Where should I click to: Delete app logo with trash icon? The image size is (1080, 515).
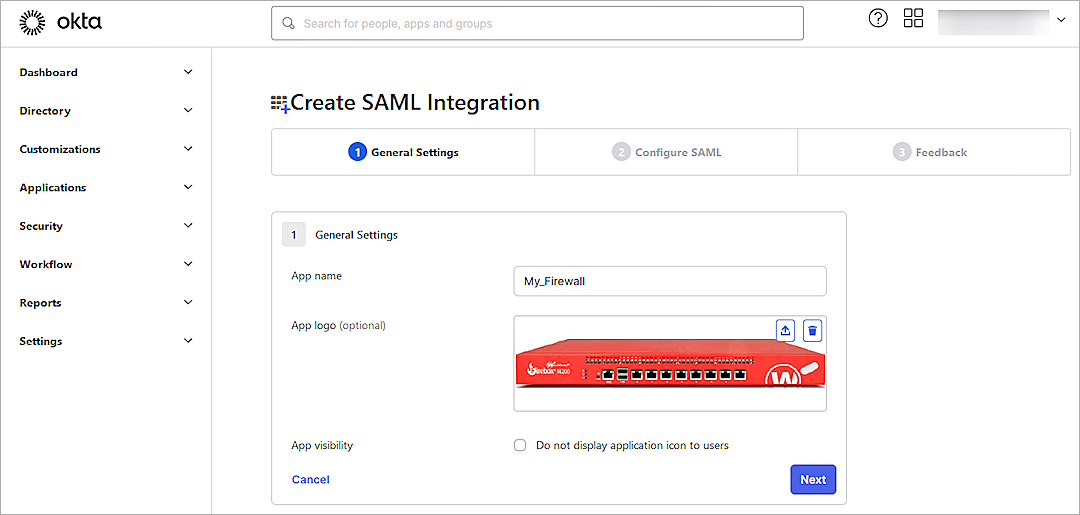(813, 331)
